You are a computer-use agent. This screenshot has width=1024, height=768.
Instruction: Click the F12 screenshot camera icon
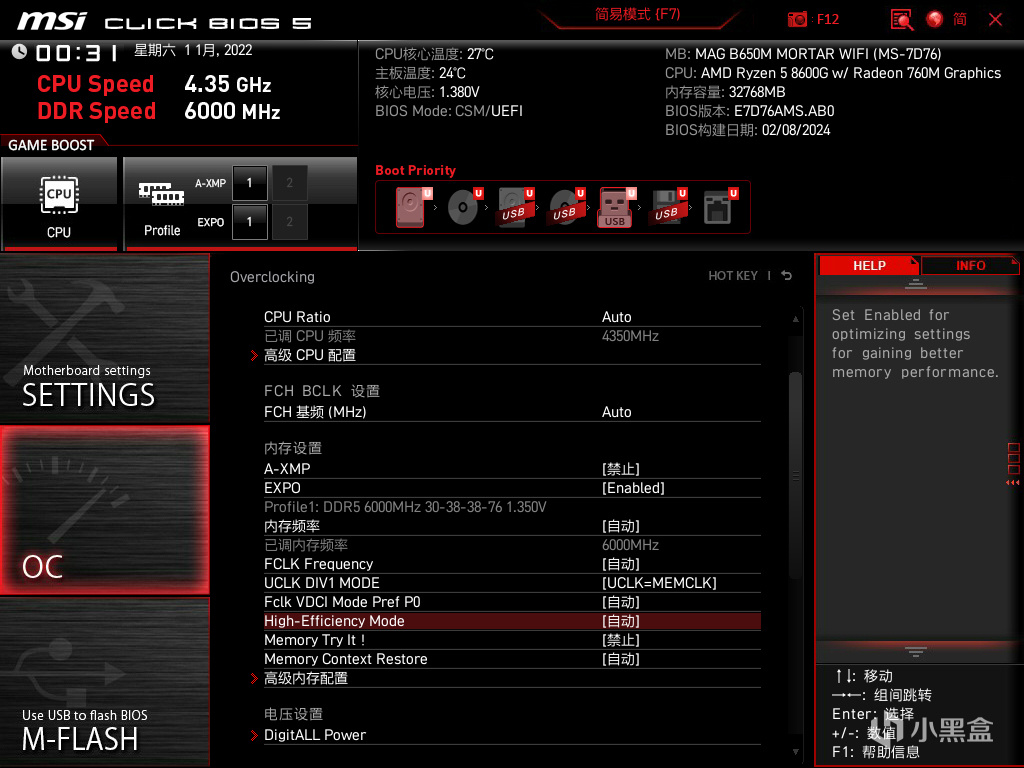click(x=797, y=20)
